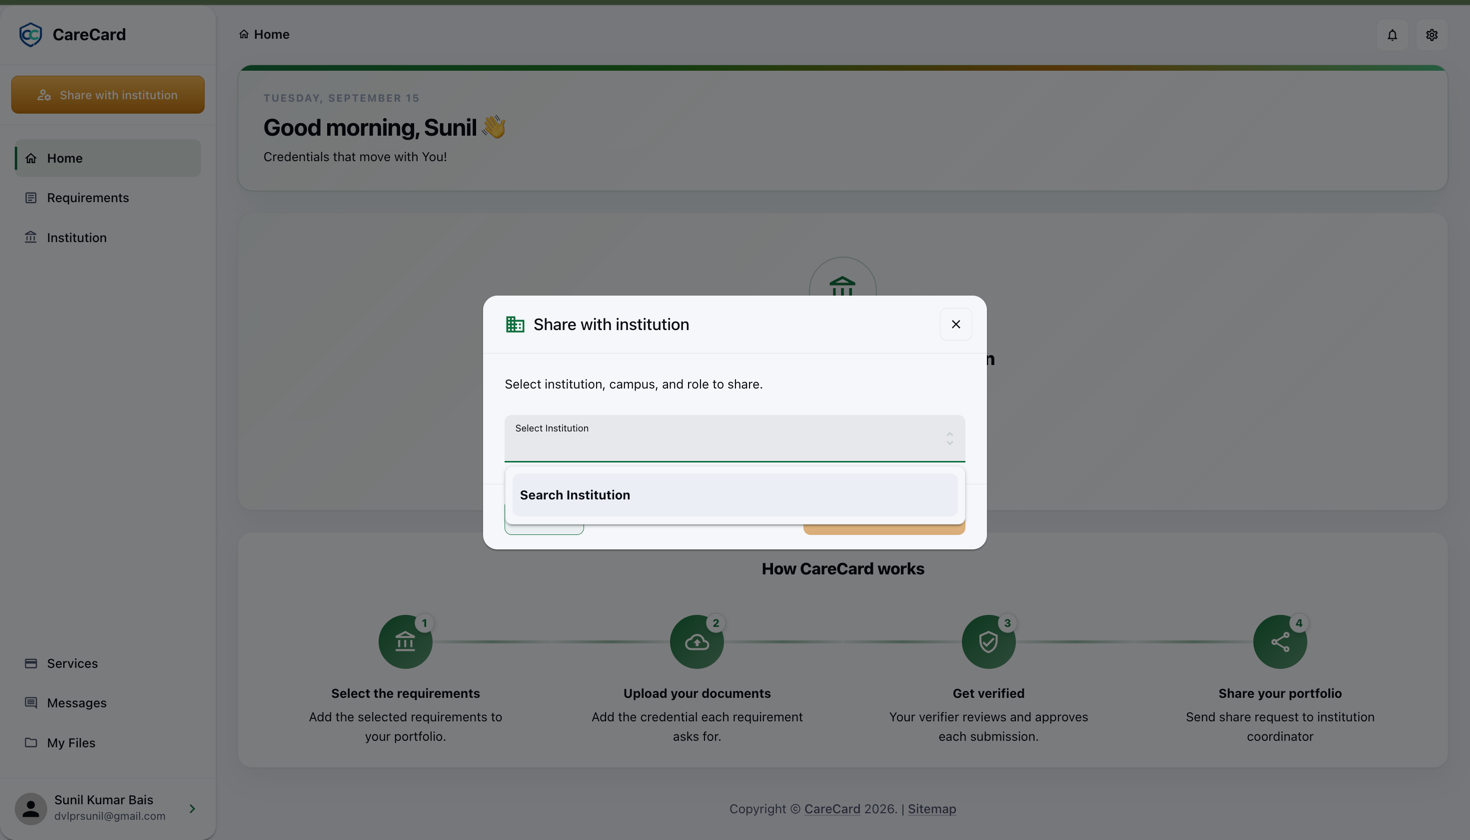The image size is (1470, 840).
Task: Click the My Files folder icon
Action: pyautogui.click(x=31, y=743)
